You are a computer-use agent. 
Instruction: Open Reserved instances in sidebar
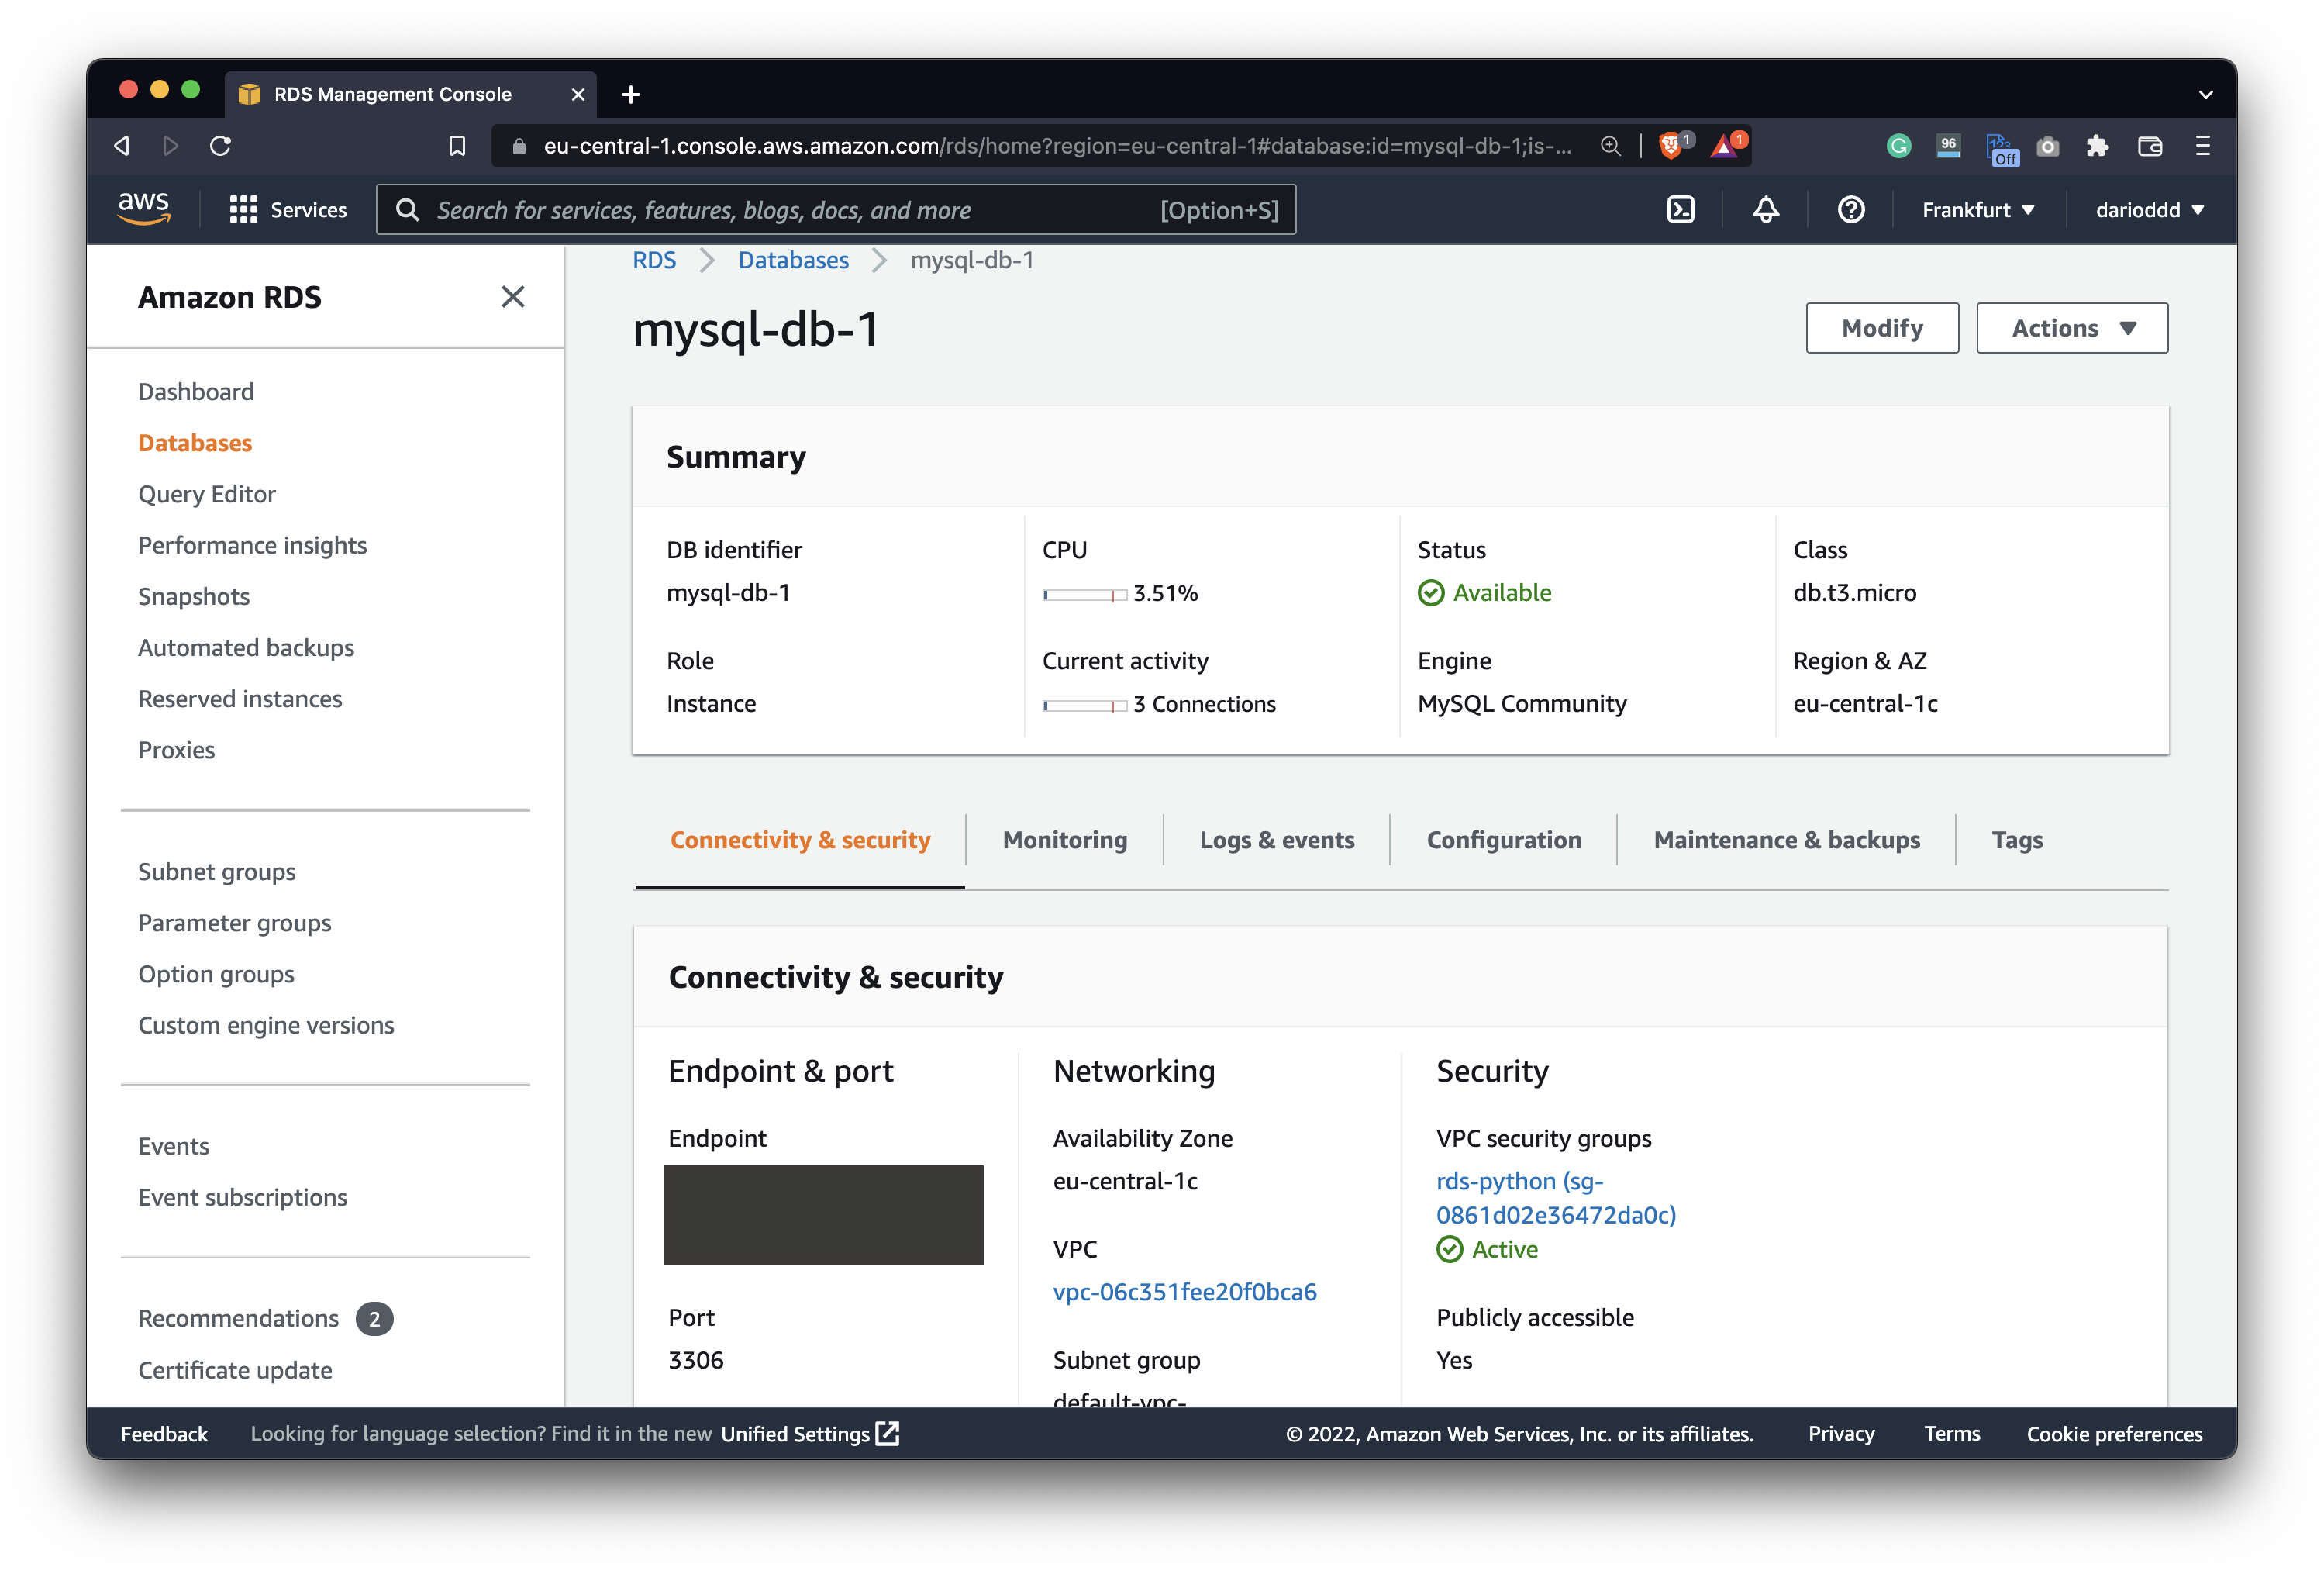coord(240,699)
